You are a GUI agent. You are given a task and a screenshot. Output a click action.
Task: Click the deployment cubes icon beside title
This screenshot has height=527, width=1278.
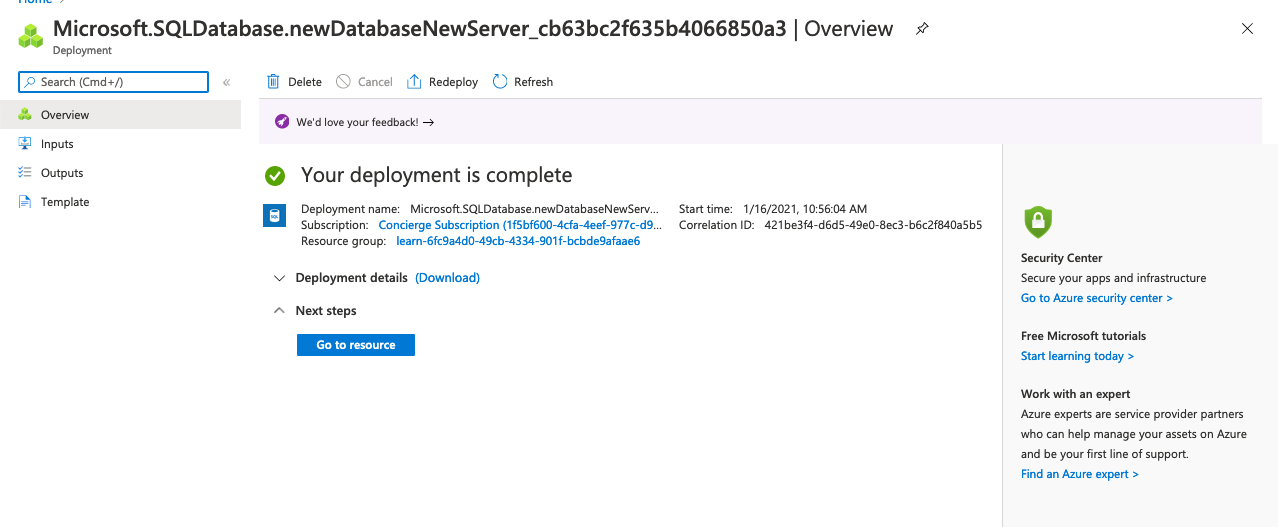(x=31, y=36)
